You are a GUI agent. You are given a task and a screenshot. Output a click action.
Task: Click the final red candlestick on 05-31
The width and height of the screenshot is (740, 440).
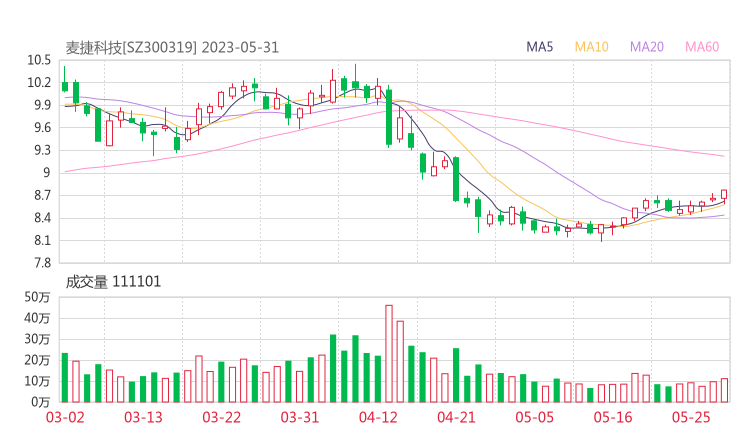[x=724, y=195]
